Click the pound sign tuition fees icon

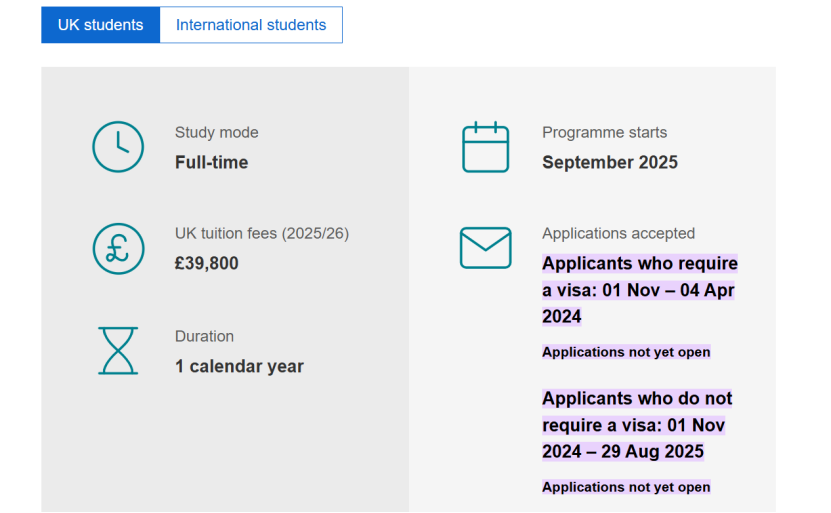[x=118, y=248]
